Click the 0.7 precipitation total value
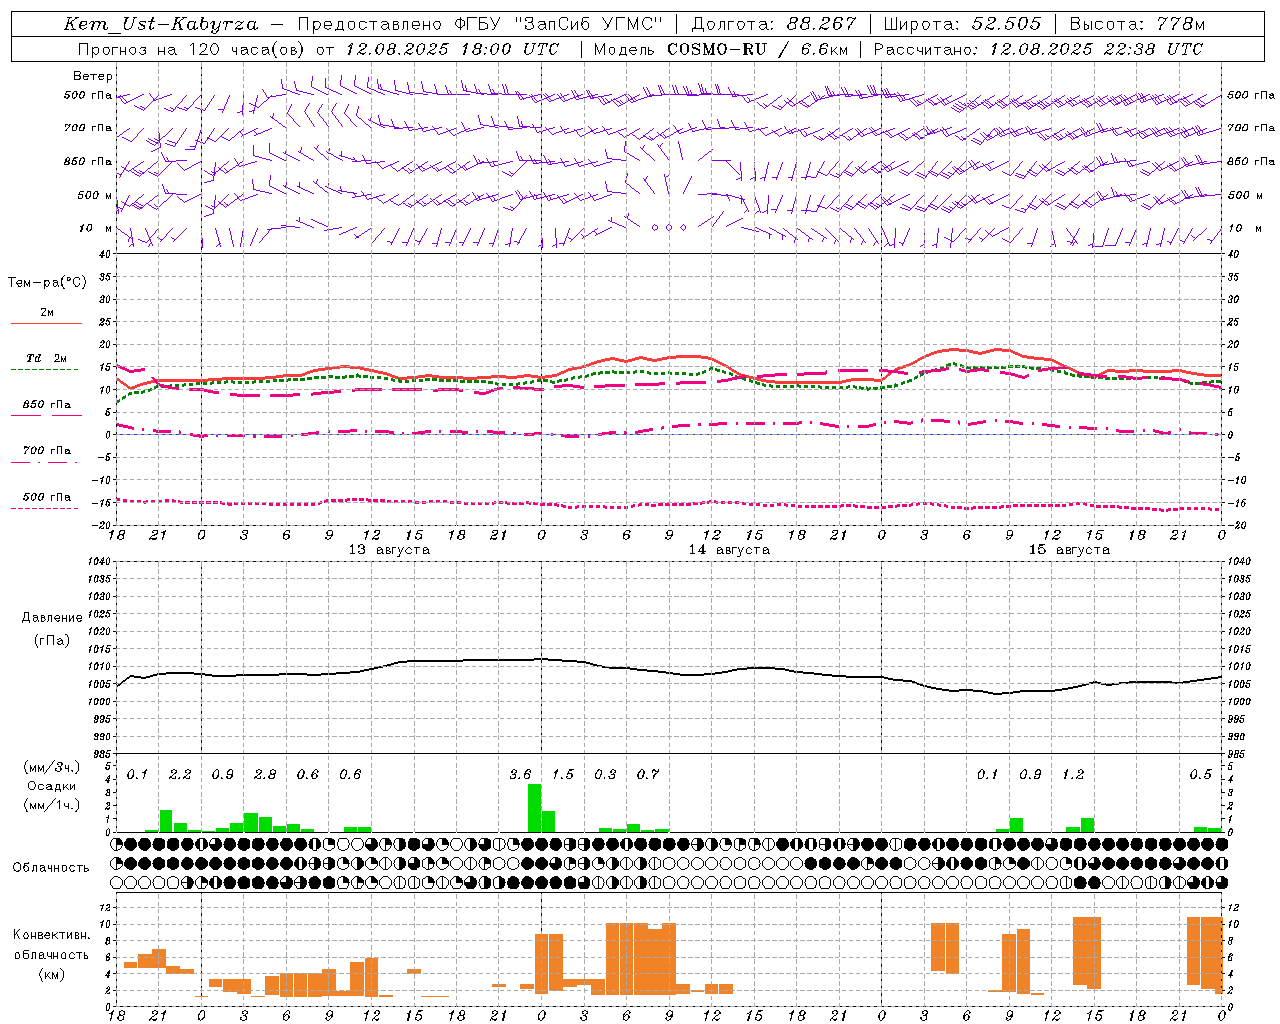The image size is (1280, 1024). [x=648, y=775]
